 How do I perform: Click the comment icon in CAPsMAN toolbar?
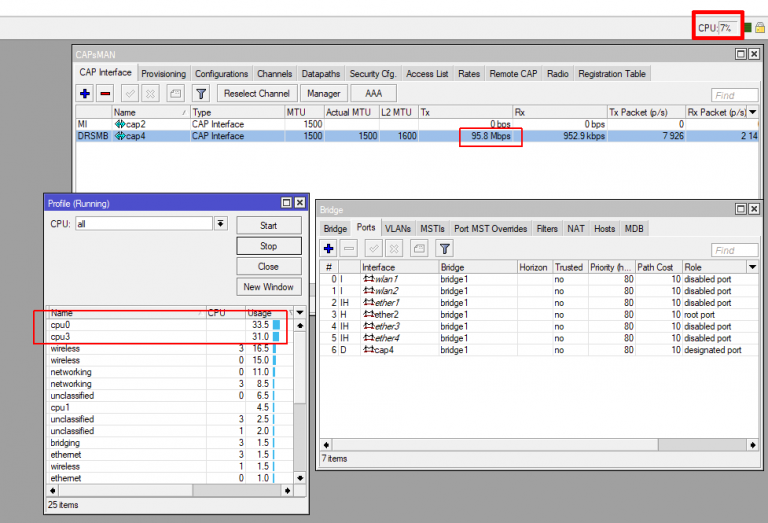tap(175, 94)
